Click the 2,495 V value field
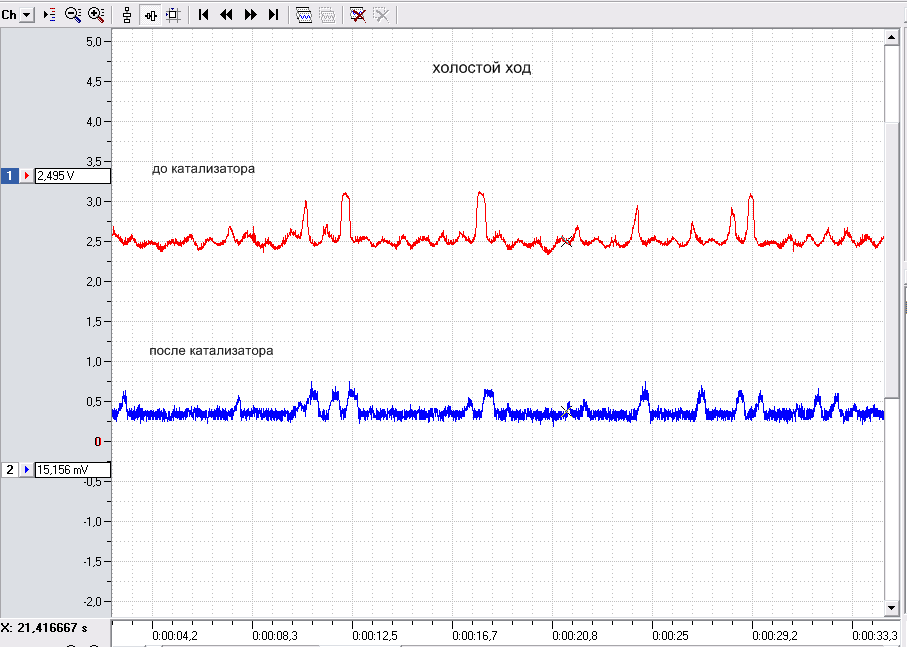907x647 pixels. click(x=73, y=176)
